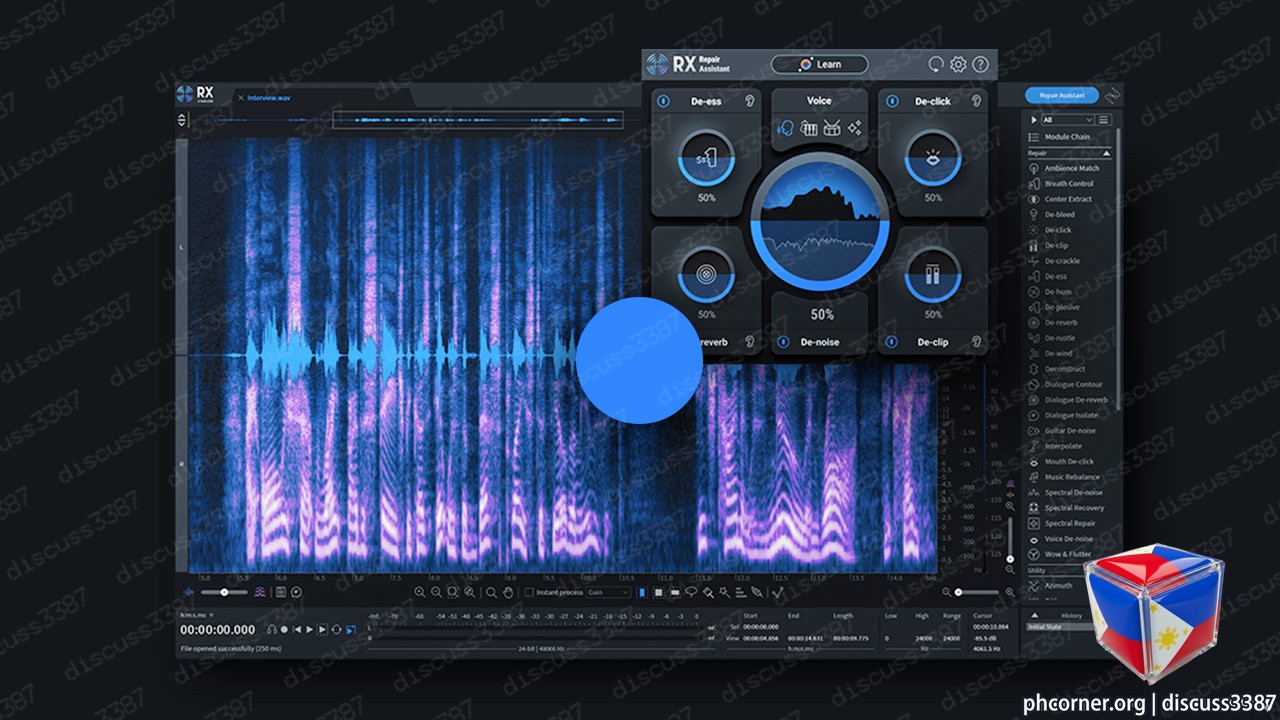Open De-plosive module

pos(1062,307)
